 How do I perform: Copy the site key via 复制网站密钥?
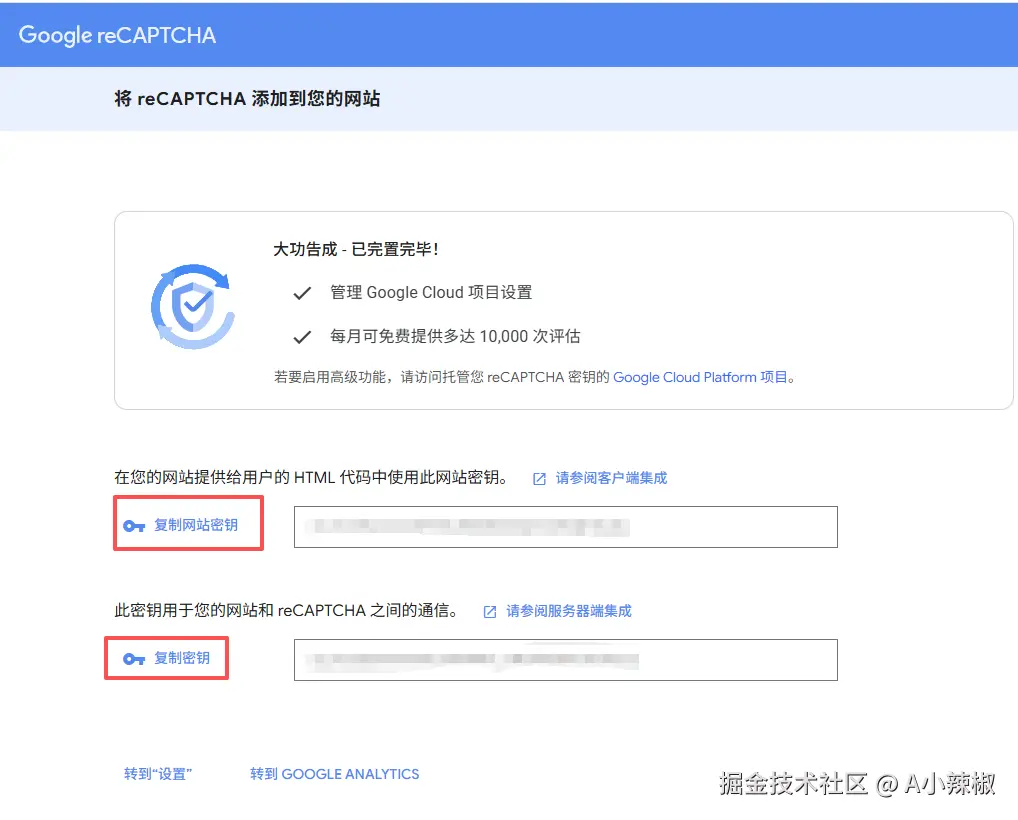[x=195, y=525]
